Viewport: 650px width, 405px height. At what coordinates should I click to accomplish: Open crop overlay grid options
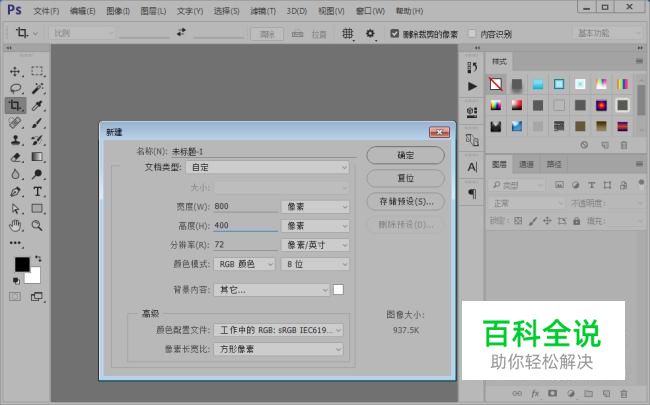tap(348, 33)
